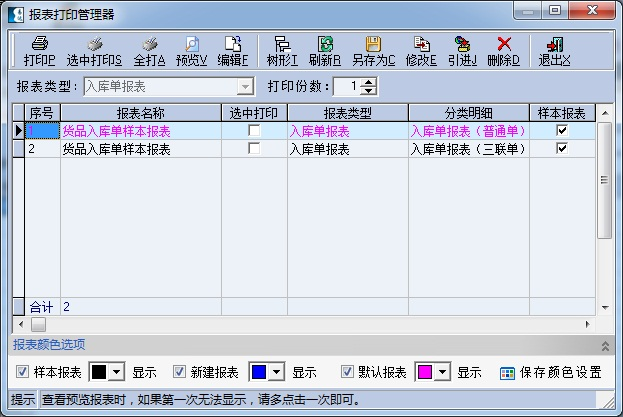This screenshot has width=623, height=417.
Task: Collapse the 报表颜色选项 panel
Action: 604,345
